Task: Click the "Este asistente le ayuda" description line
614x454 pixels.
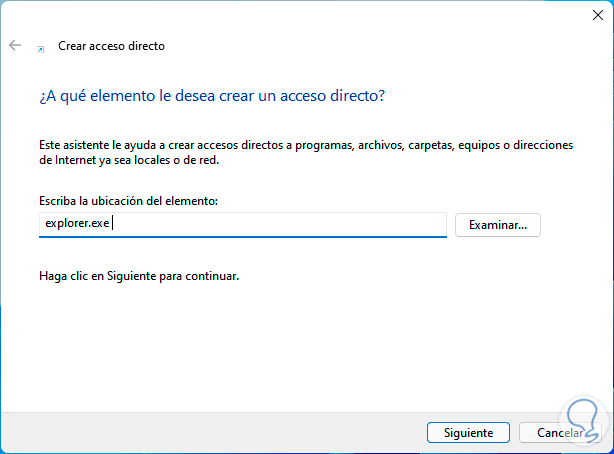Action: coord(305,145)
